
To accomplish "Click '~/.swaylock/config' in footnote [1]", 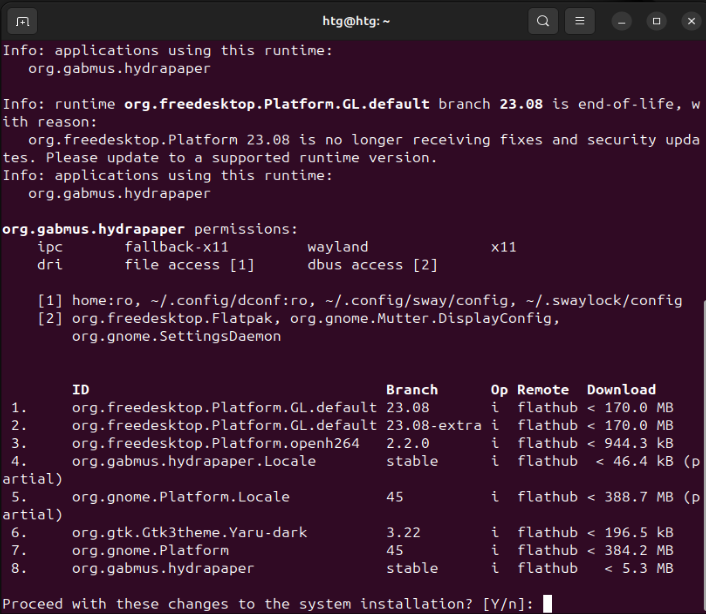I will (x=604, y=301).
